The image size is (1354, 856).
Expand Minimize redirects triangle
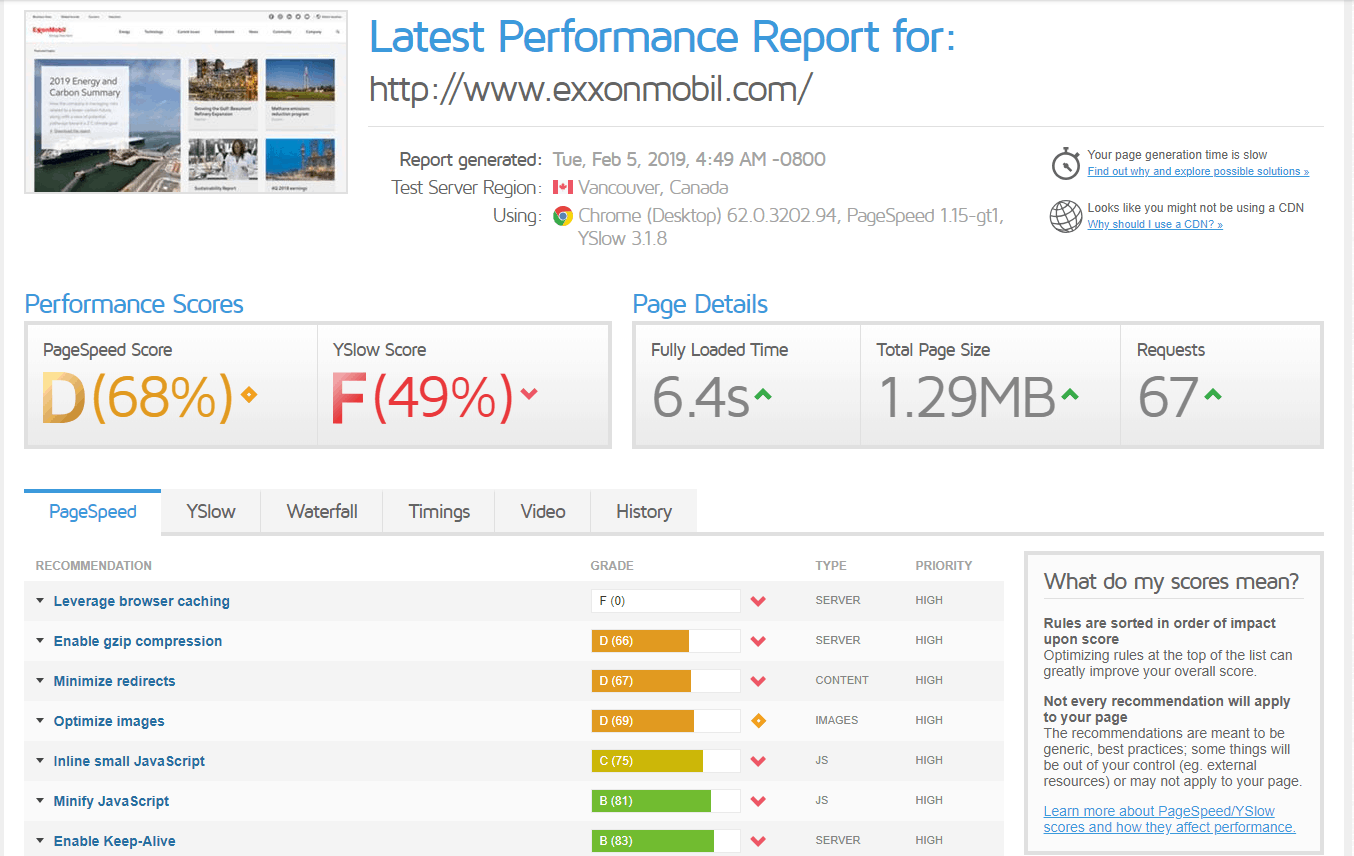pyautogui.click(x=40, y=681)
